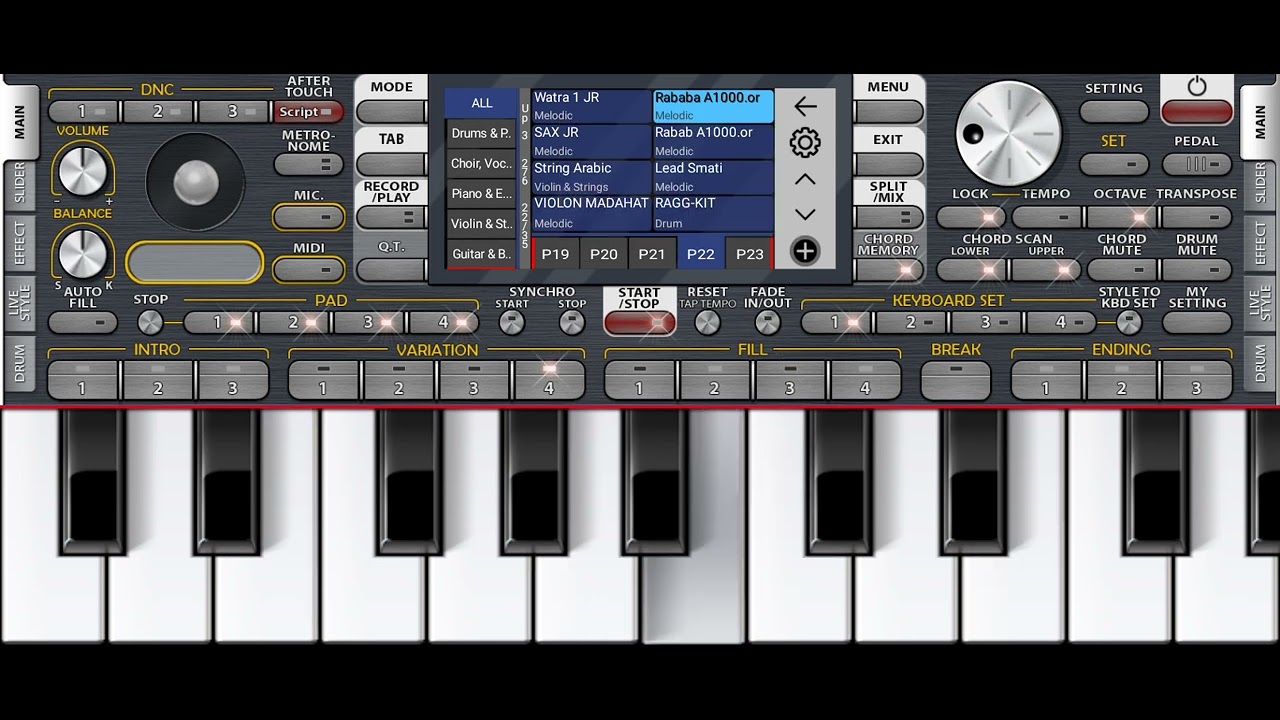The height and width of the screenshot is (720, 1280).
Task: Trigger Intro 1
Action: point(84,380)
